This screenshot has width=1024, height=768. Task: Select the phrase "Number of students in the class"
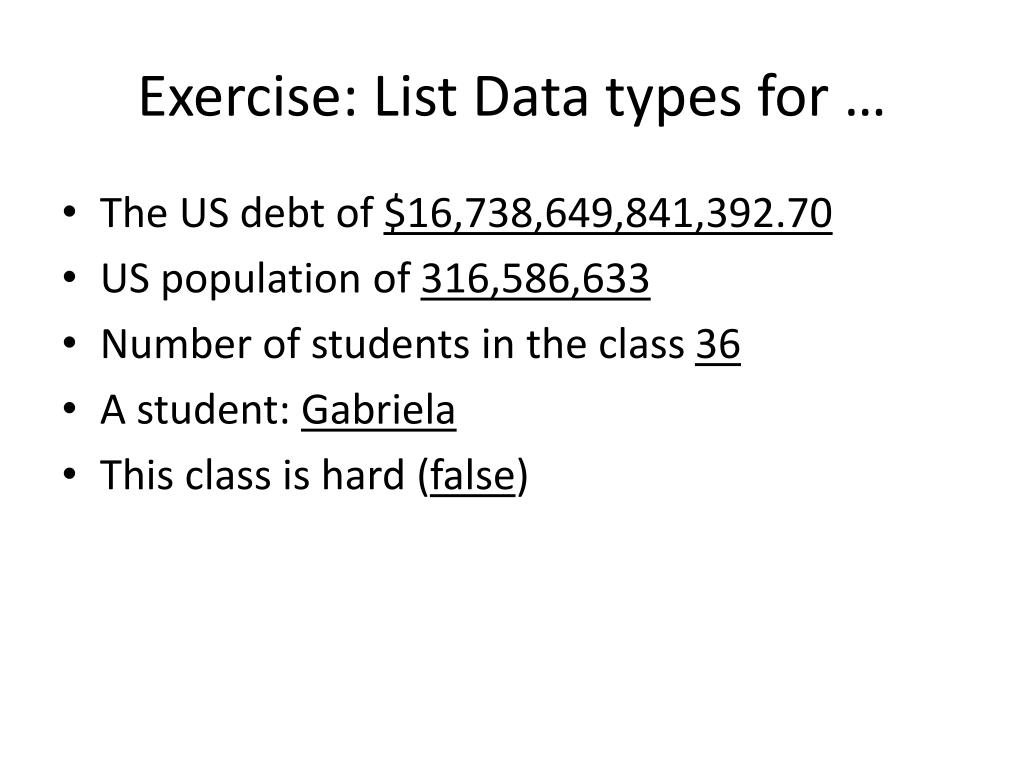click(392, 346)
